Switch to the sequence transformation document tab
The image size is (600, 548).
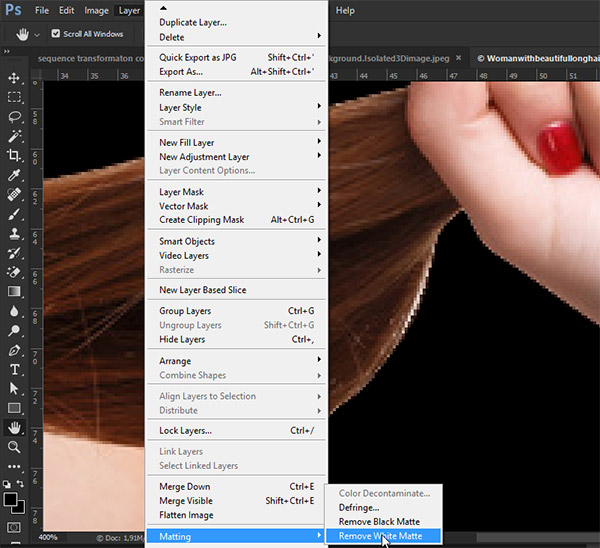90,58
